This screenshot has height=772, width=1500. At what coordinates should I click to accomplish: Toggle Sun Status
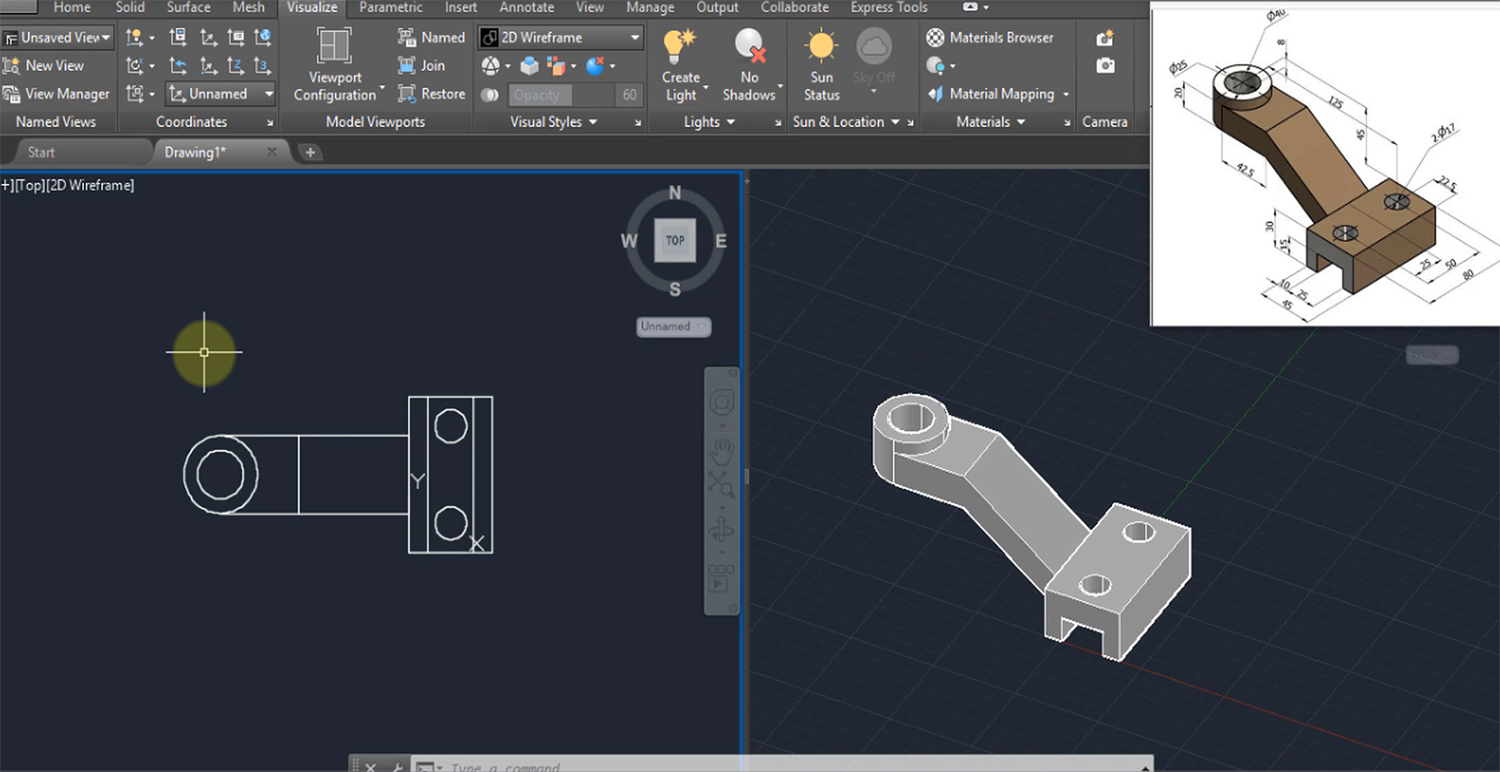[x=821, y=64]
